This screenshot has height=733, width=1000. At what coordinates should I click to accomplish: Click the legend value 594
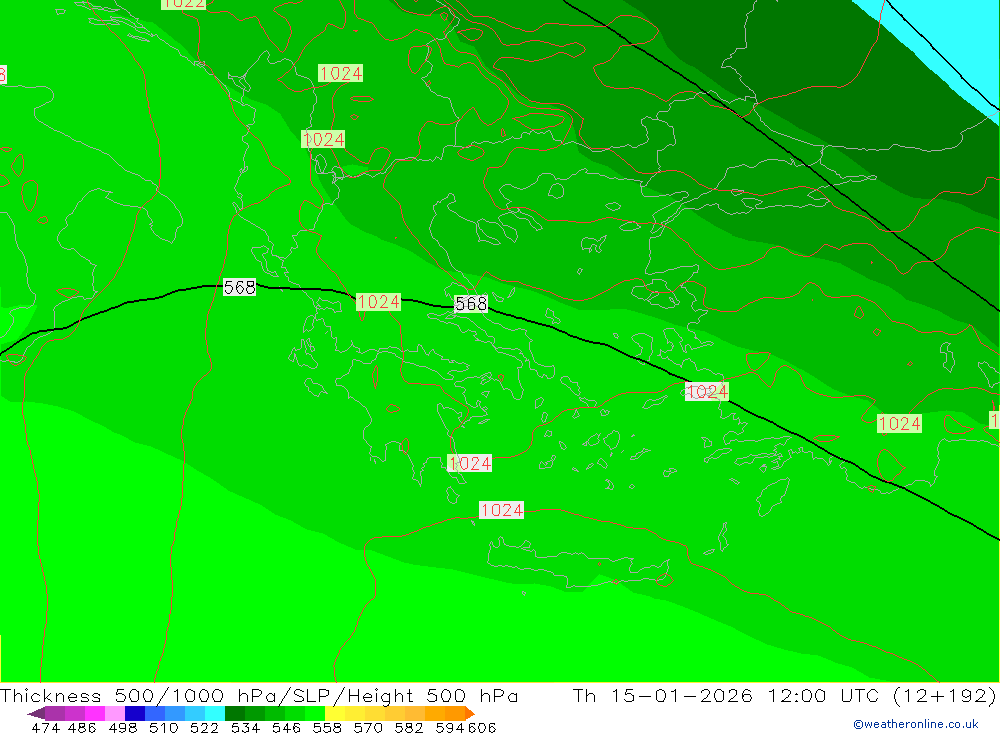click(449, 727)
